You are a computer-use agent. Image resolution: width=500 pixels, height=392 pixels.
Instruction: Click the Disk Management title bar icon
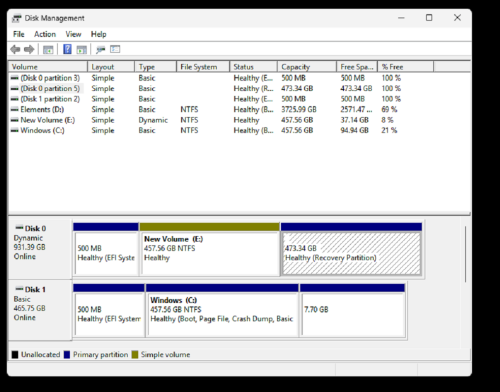click(x=16, y=18)
